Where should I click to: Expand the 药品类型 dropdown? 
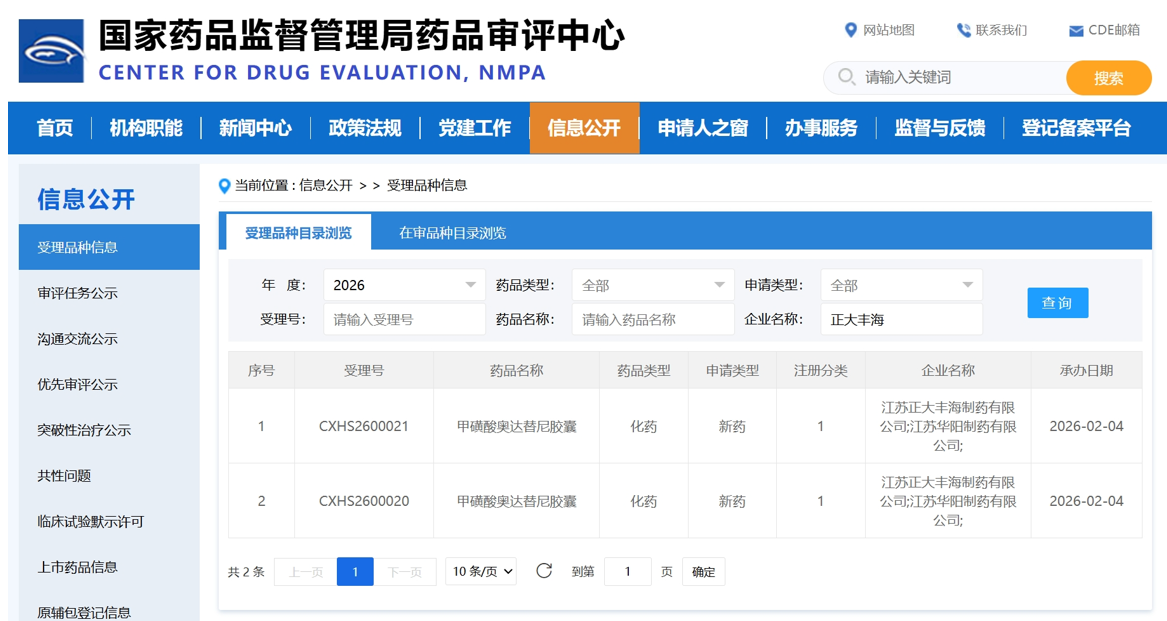pos(652,285)
